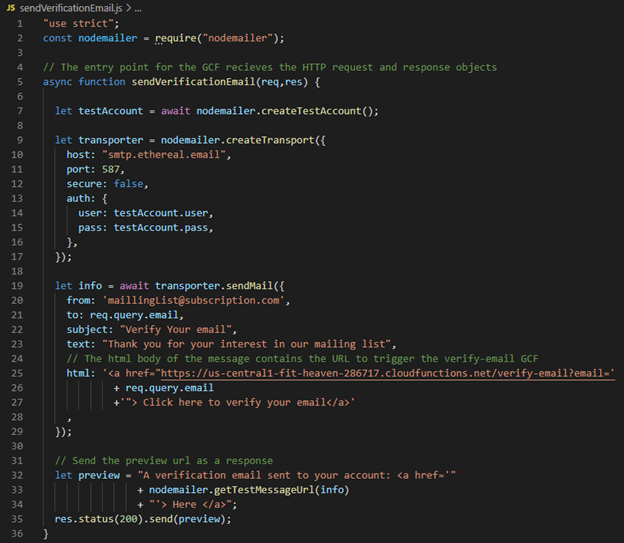Click the "use strict" string on line 1
Screen dimensions: 624x543
tap(78, 23)
